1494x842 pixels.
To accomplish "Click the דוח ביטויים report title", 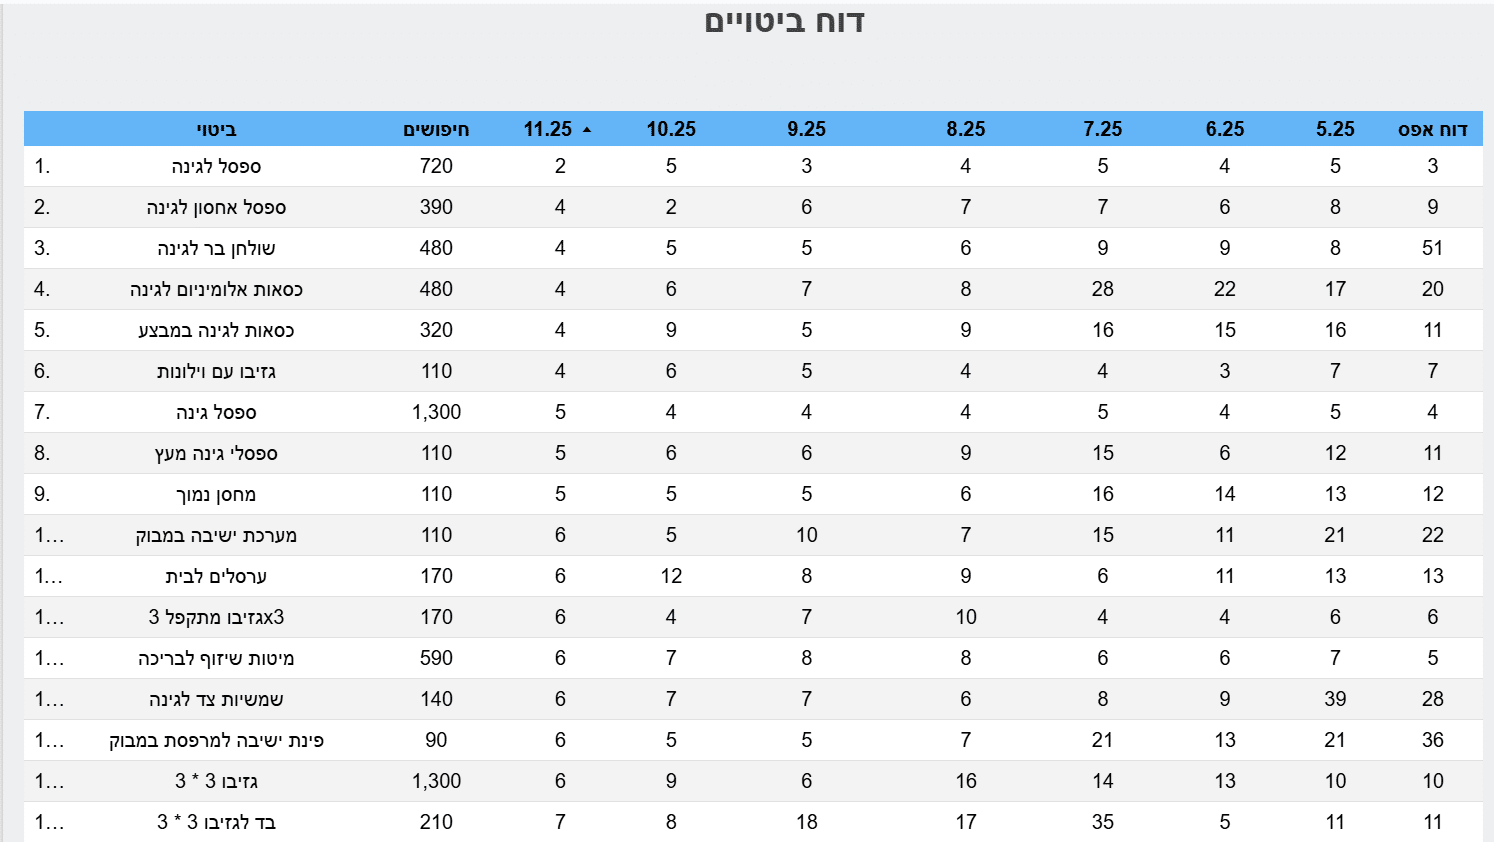I will pyautogui.click(x=784, y=22).
